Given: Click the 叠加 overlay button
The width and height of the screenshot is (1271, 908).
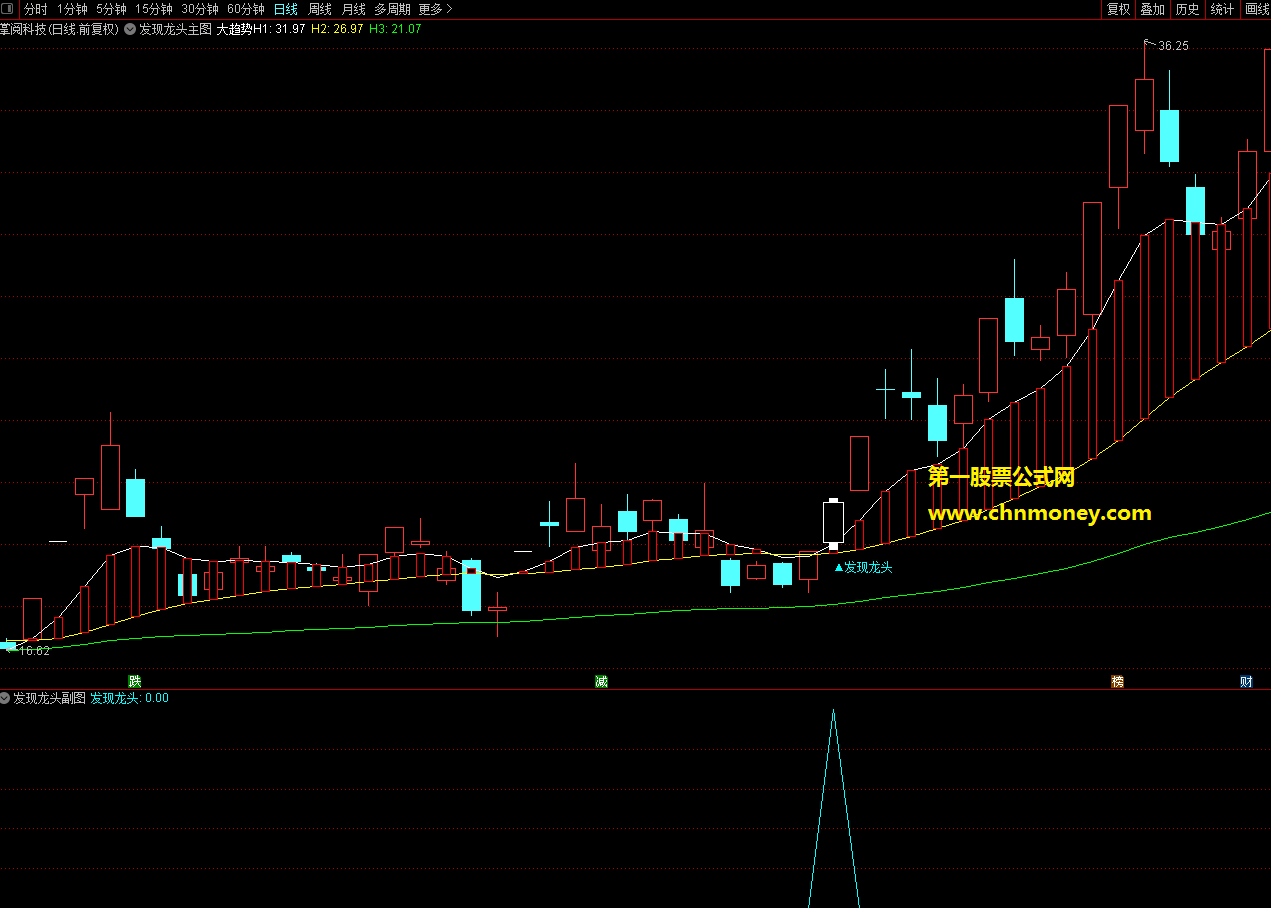Looking at the screenshot, I should [x=1153, y=9].
